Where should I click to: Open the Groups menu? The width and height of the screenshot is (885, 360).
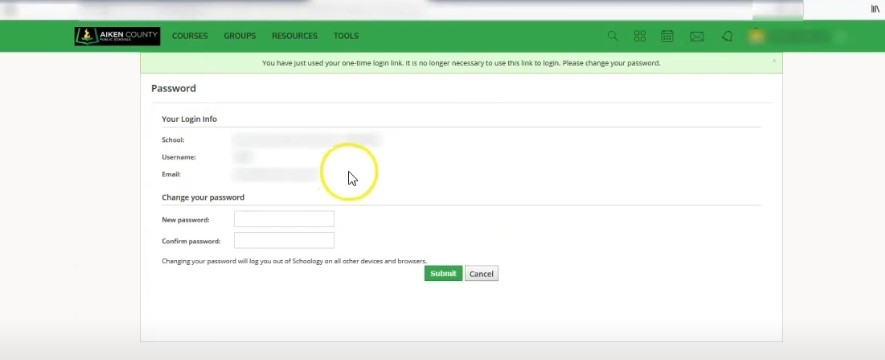click(x=239, y=36)
